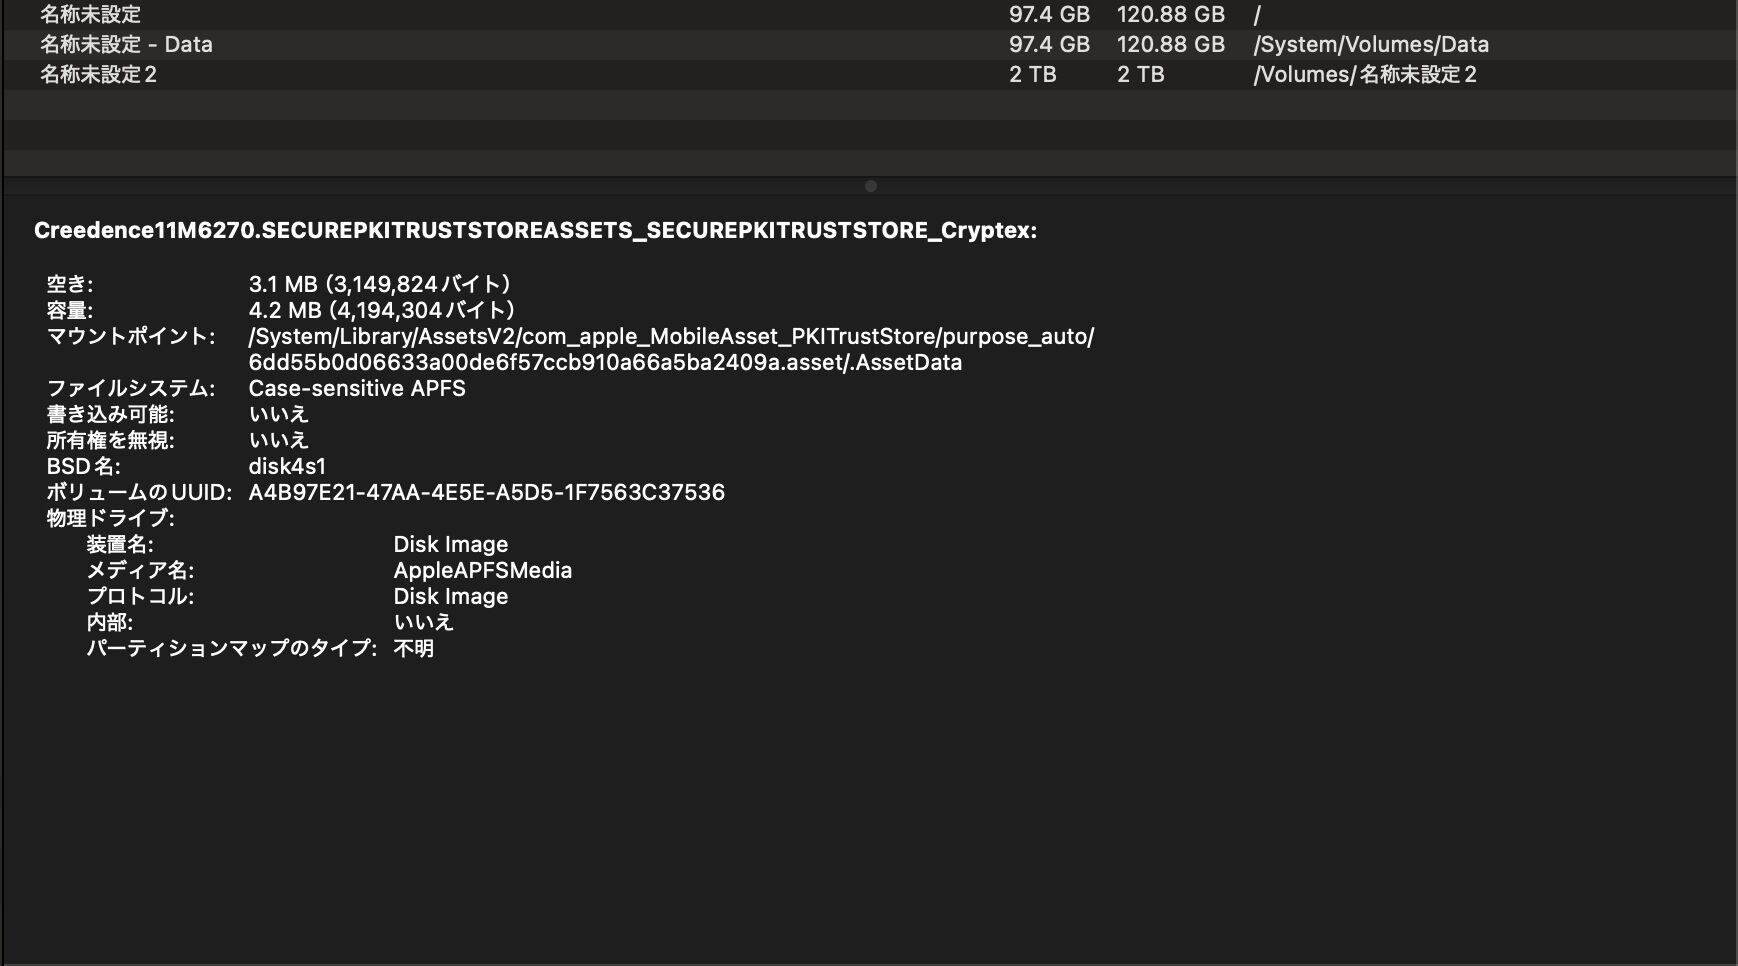1738x966 pixels.
Task: Select the 名称未設定 - Data volume row
Action: (126, 45)
